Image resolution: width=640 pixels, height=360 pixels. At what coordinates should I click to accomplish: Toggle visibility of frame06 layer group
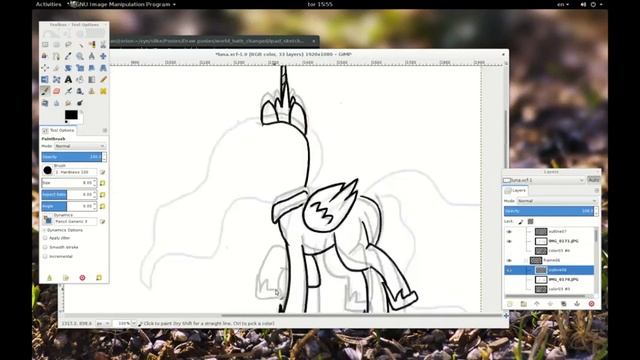tap(509, 260)
